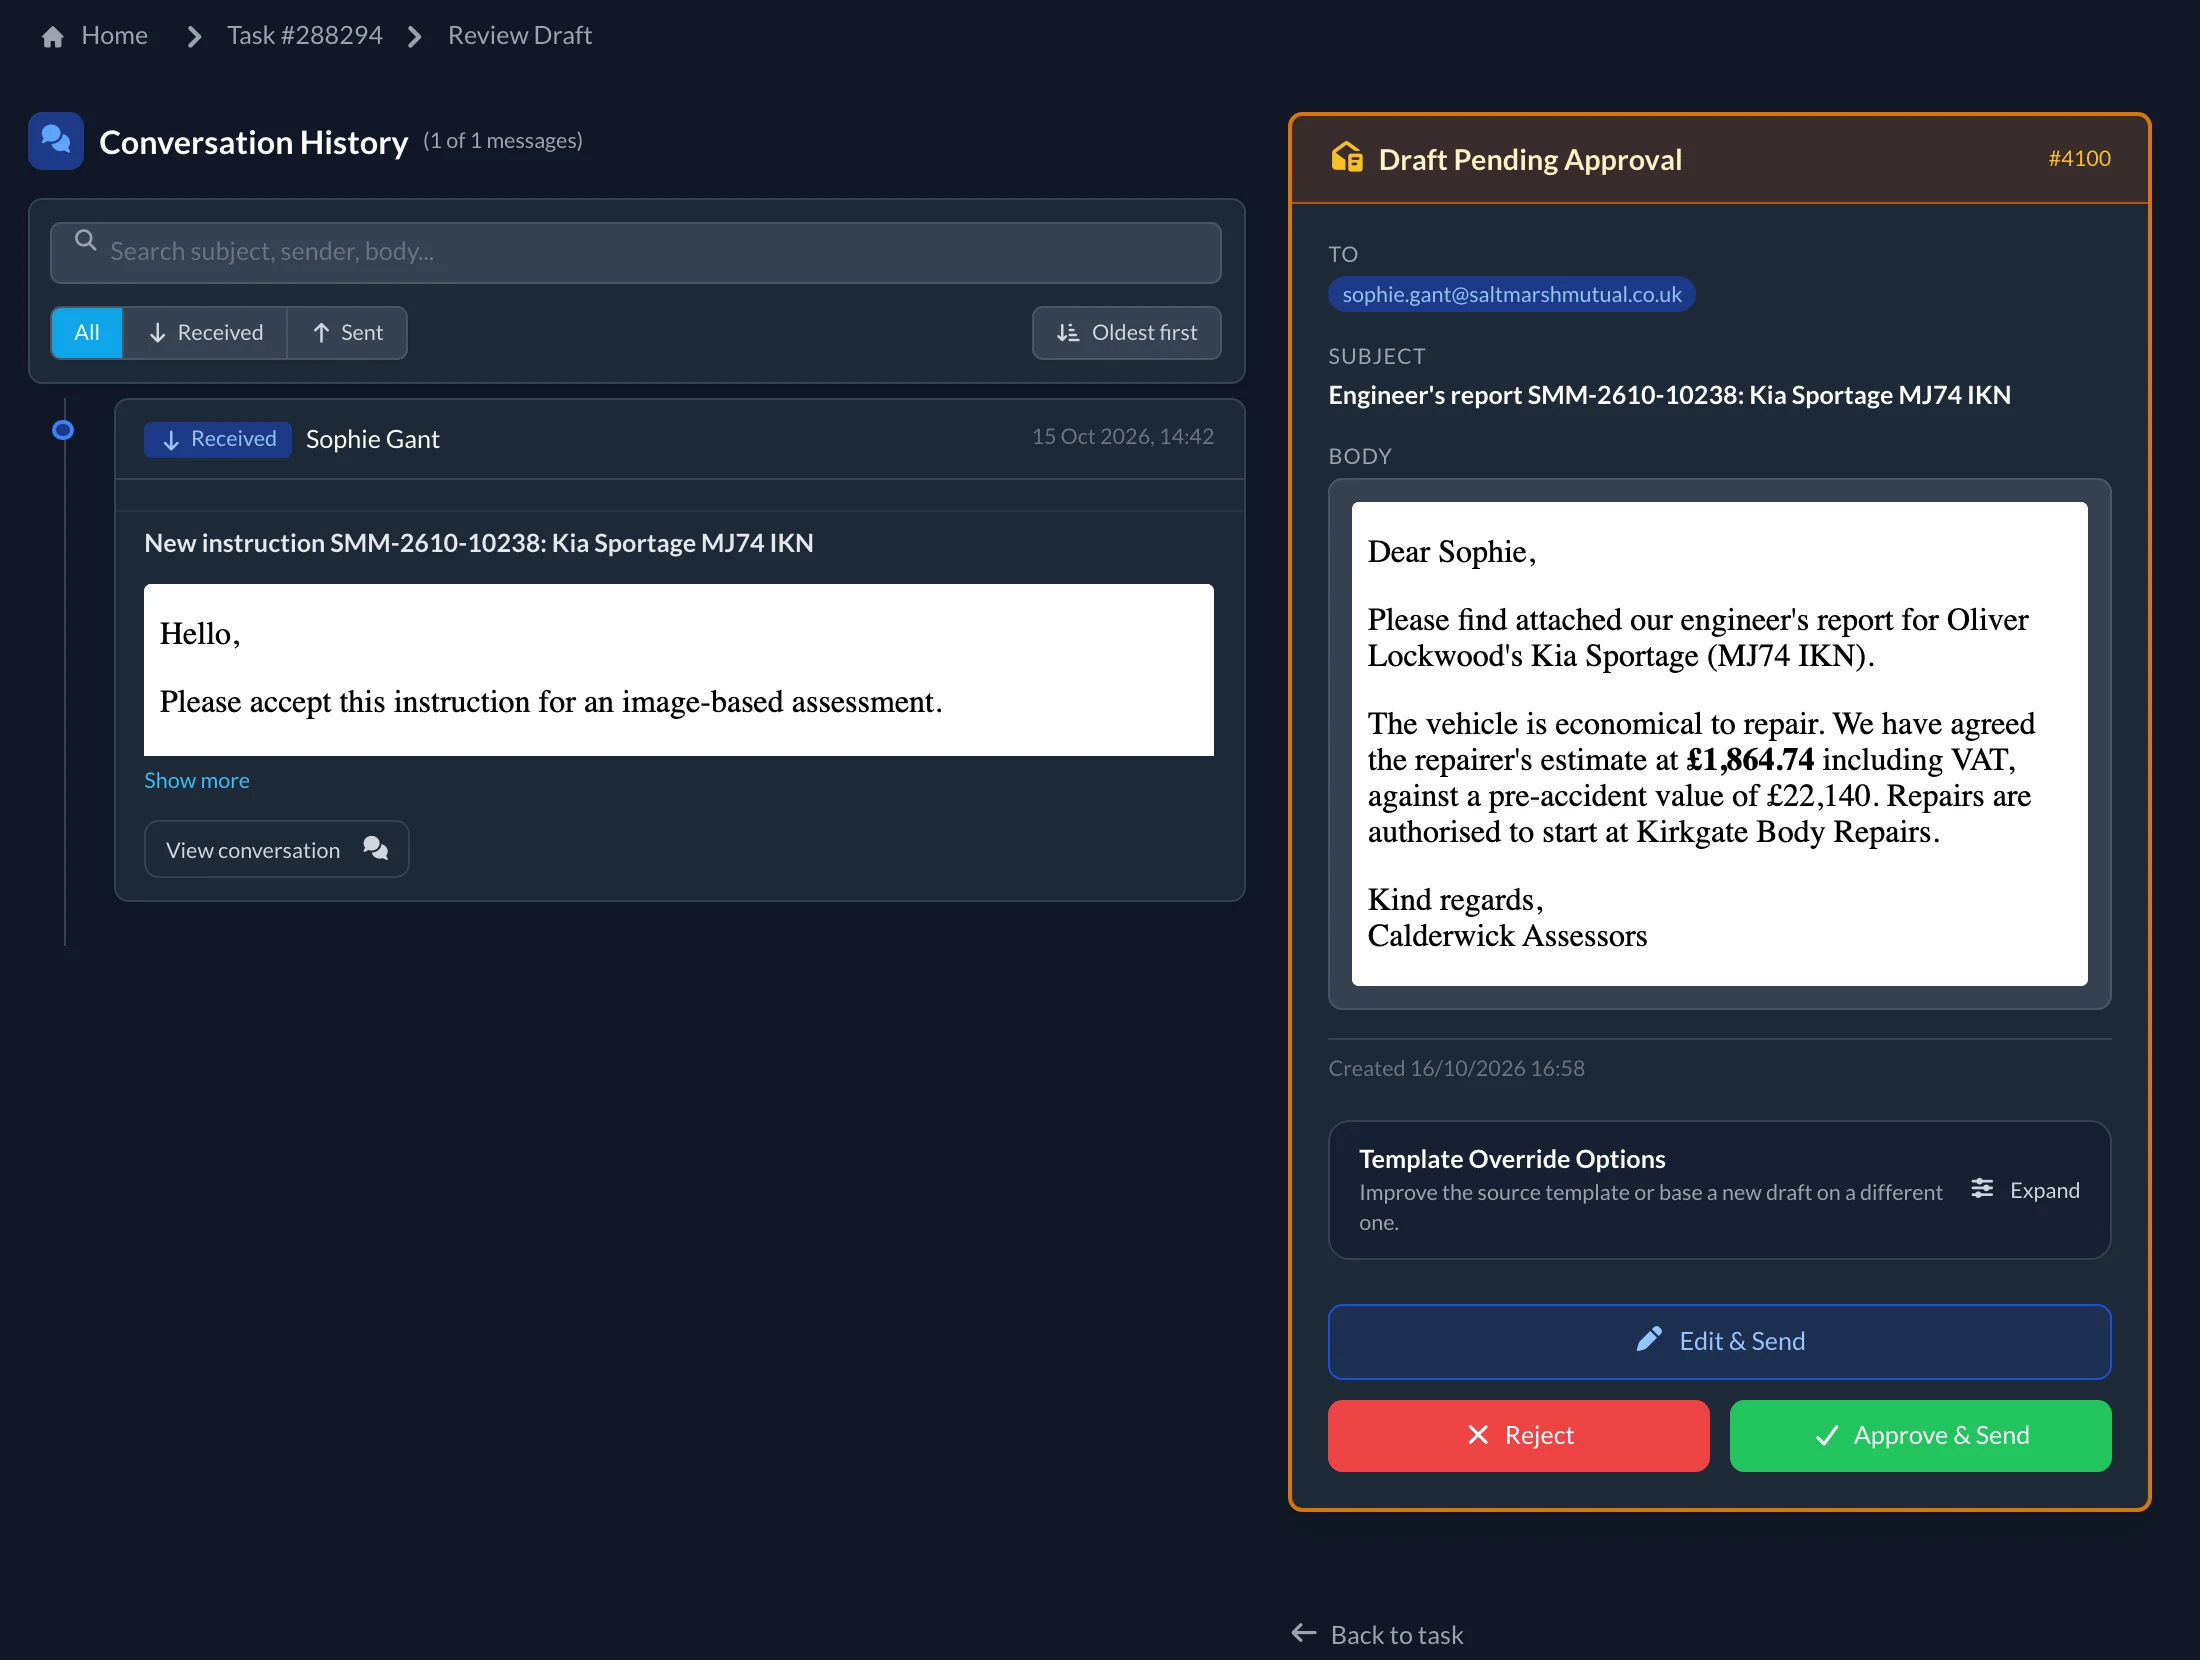Click the Review Draft breadcrumb

[519, 36]
